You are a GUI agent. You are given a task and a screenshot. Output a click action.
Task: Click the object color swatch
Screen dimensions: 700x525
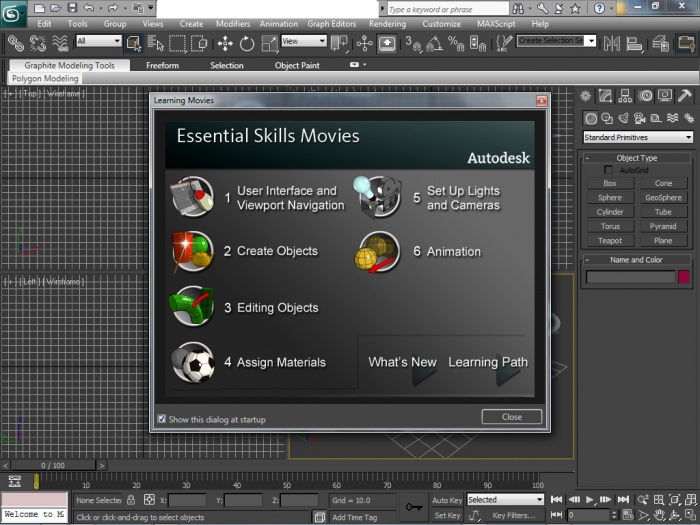tap(684, 277)
